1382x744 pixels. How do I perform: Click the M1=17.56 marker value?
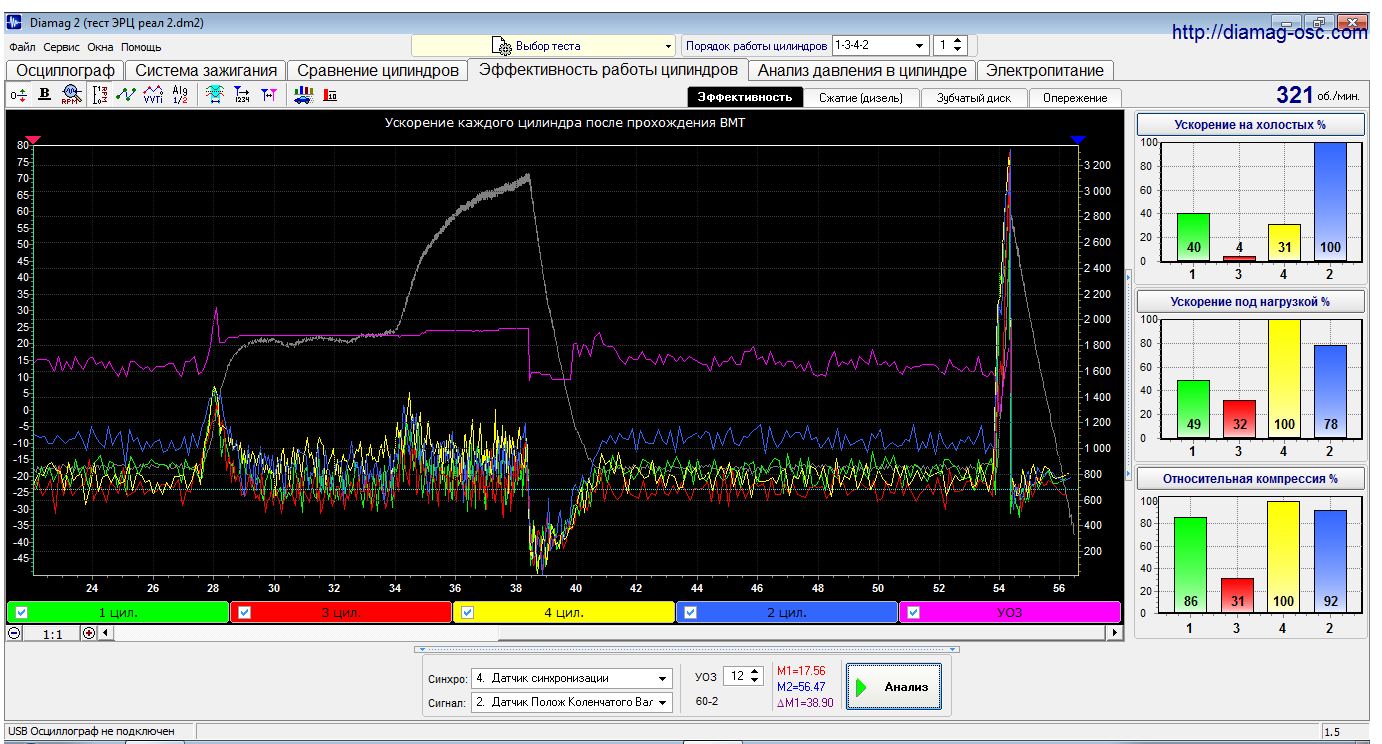801,671
